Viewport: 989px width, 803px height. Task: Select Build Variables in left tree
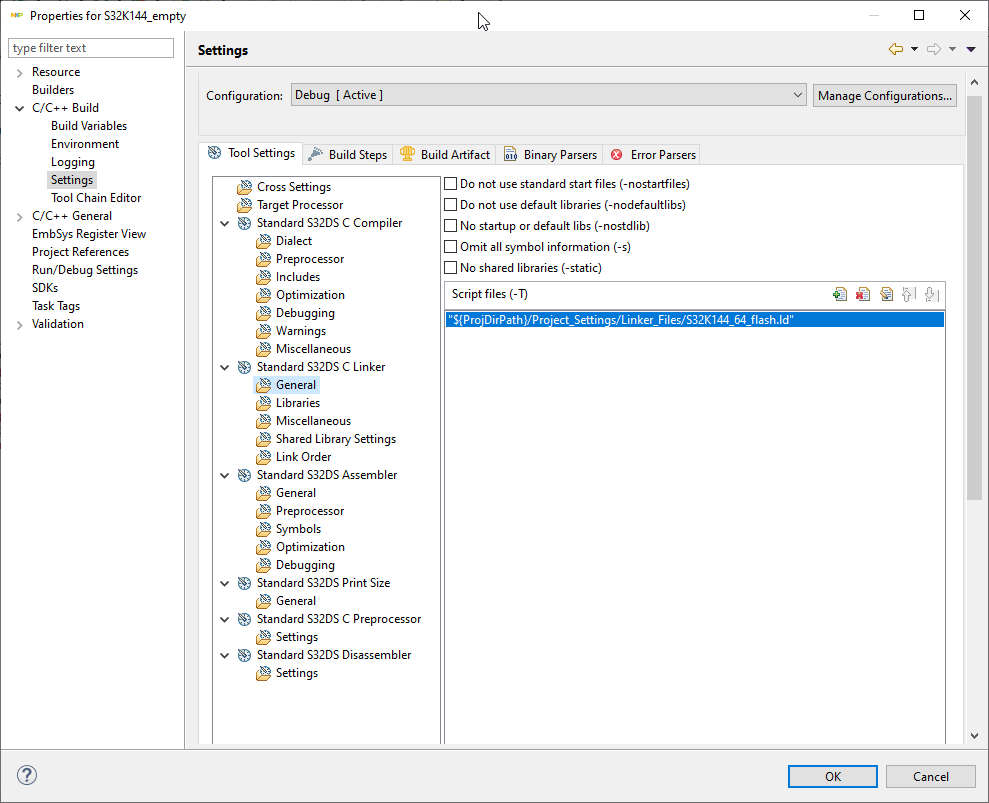[89, 126]
